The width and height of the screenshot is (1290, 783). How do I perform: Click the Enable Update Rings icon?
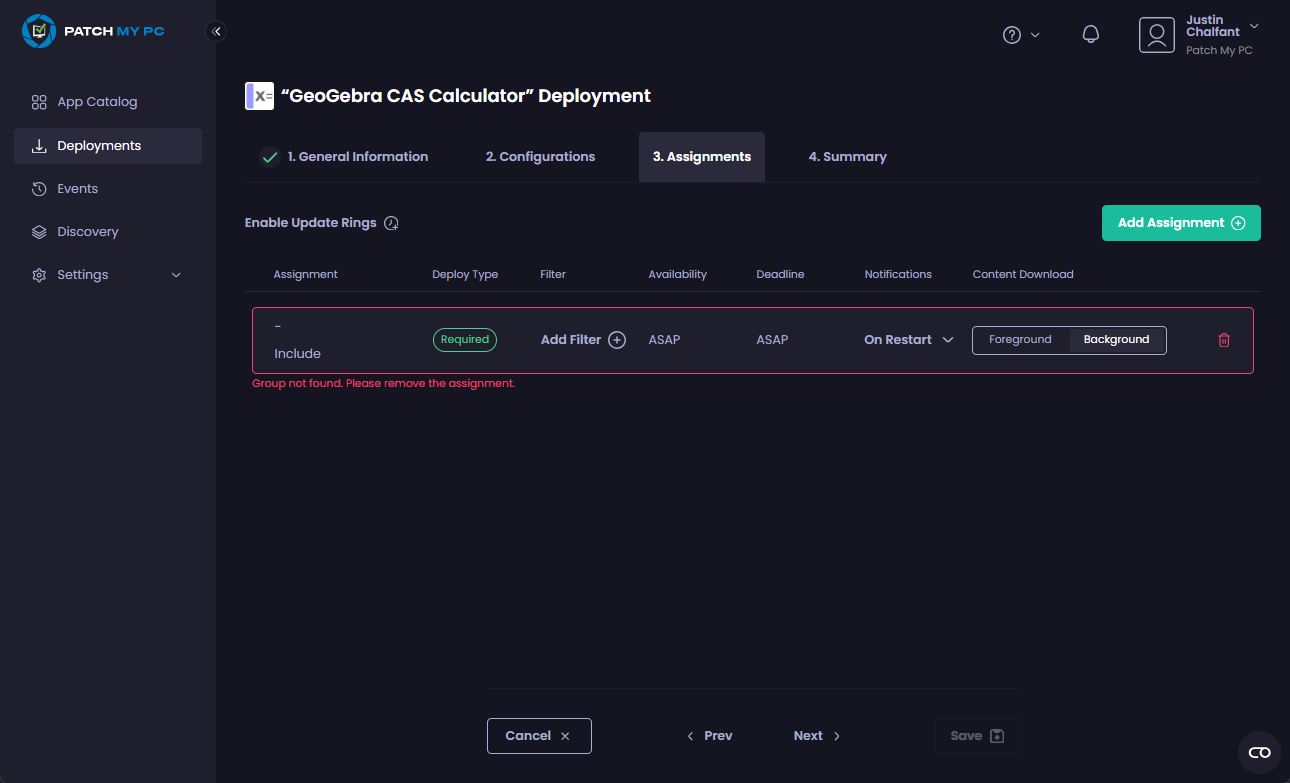click(x=392, y=223)
